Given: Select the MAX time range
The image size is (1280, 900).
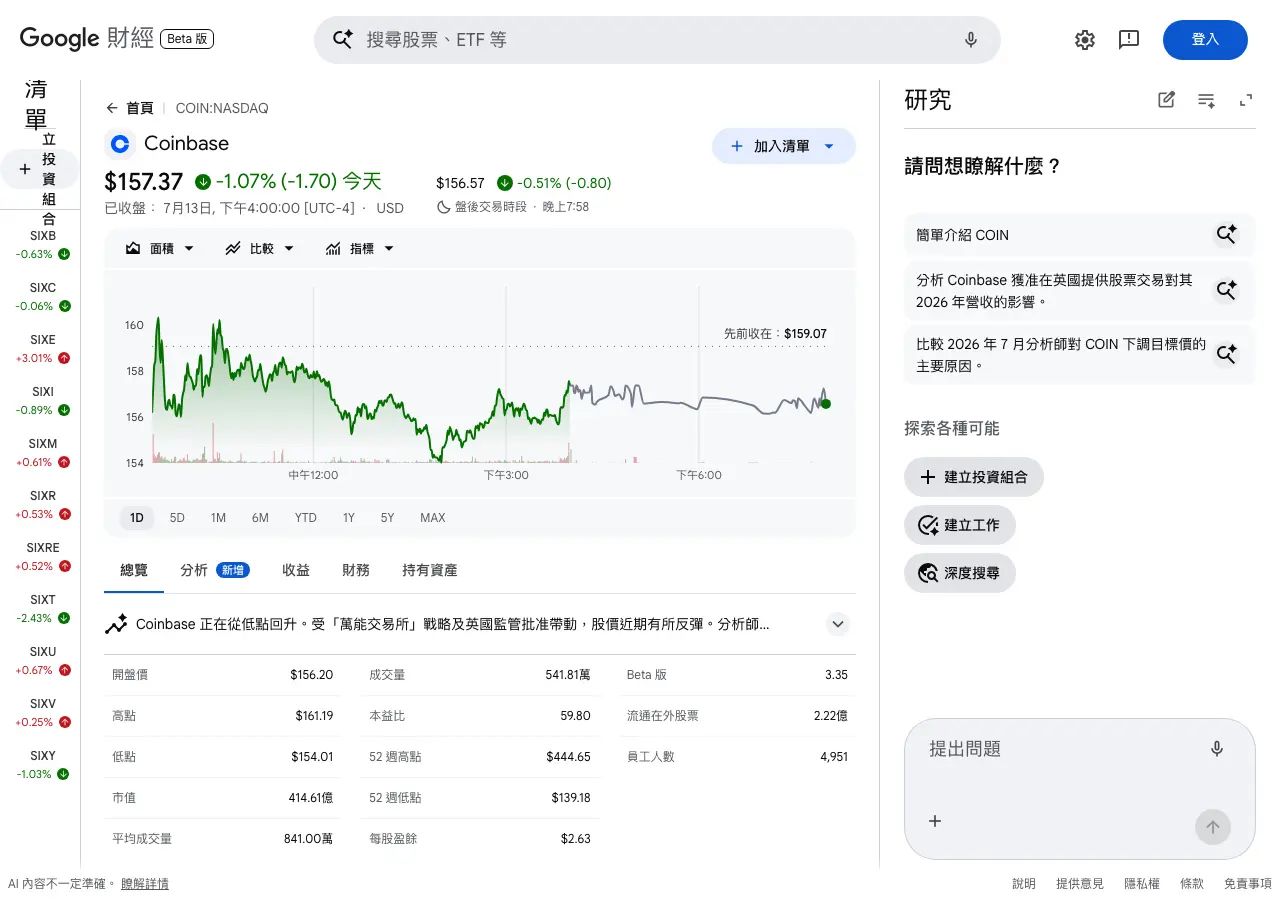Looking at the screenshot, I should tap(433, 518).
